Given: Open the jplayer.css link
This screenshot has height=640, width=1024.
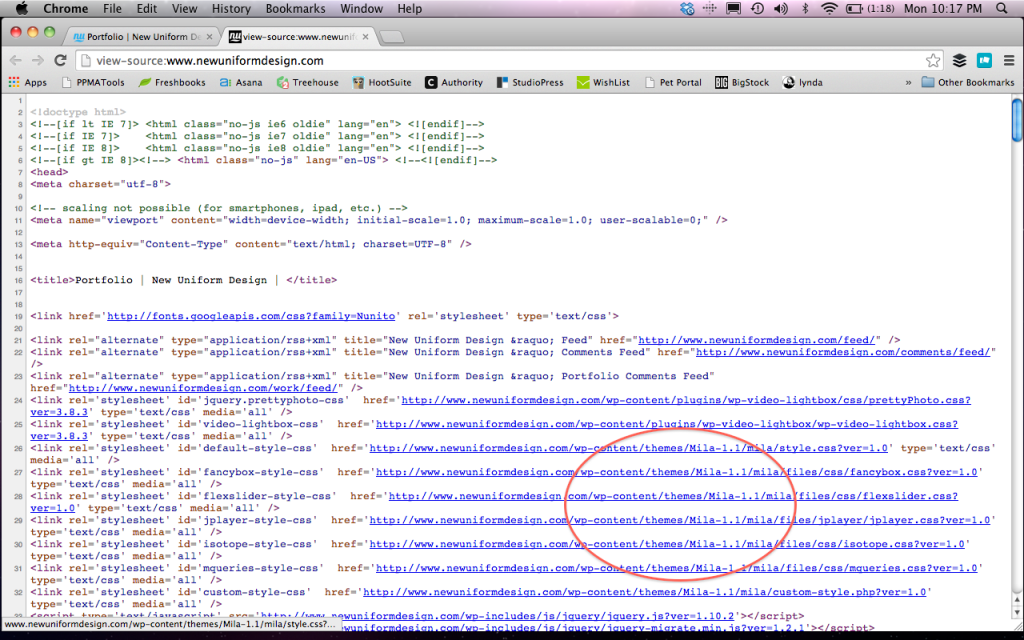Looking at the screenshot, I should (680, 520).
